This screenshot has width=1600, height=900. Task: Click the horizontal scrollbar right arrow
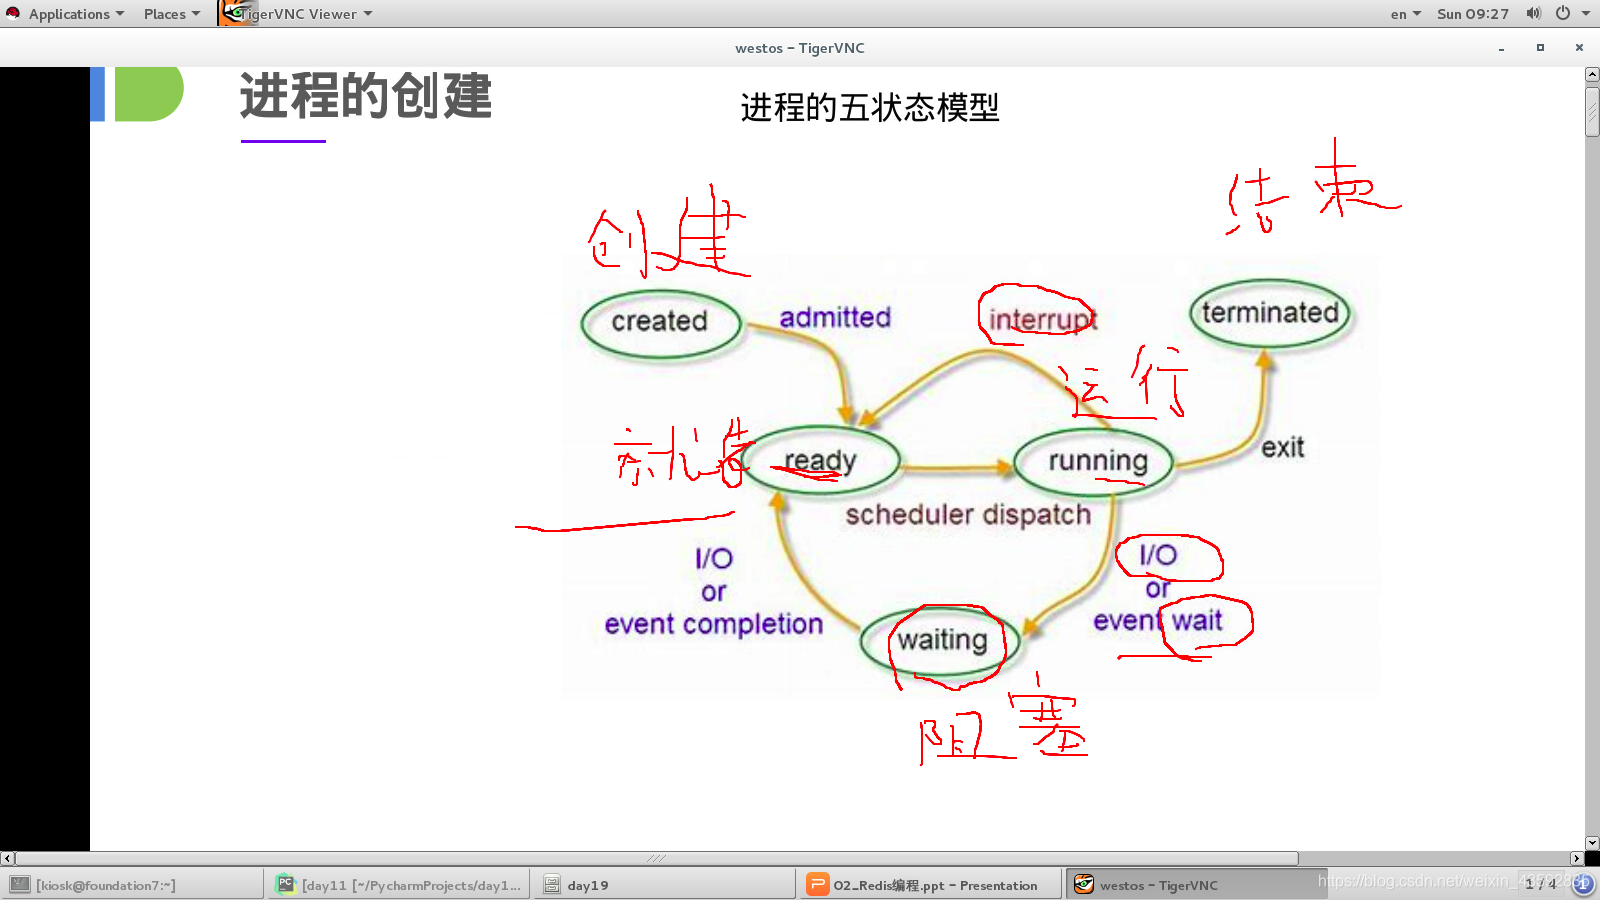(x=1577, y=858)
